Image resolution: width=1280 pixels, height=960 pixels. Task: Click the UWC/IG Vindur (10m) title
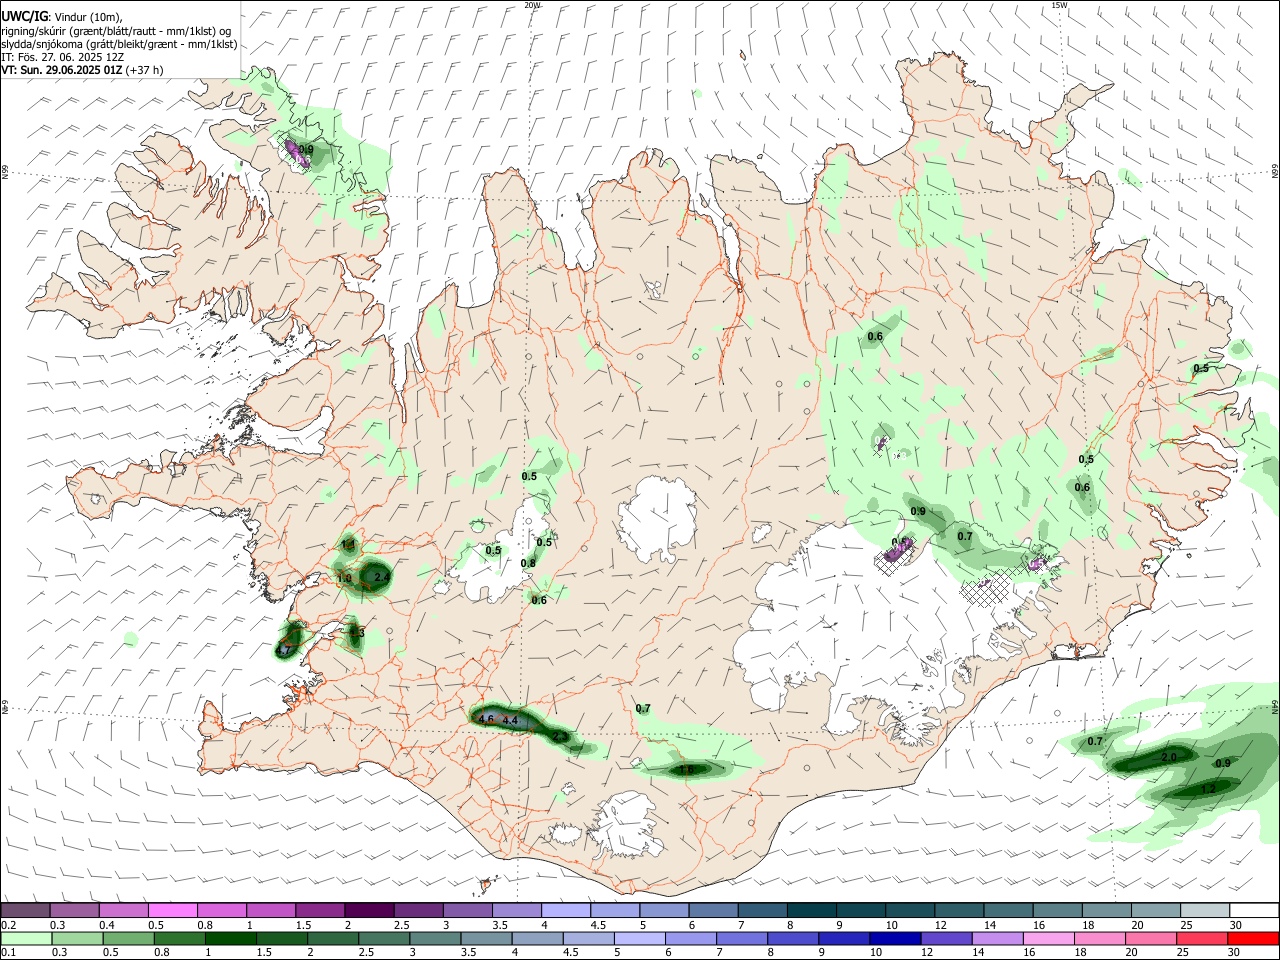(x=62, y=17)
